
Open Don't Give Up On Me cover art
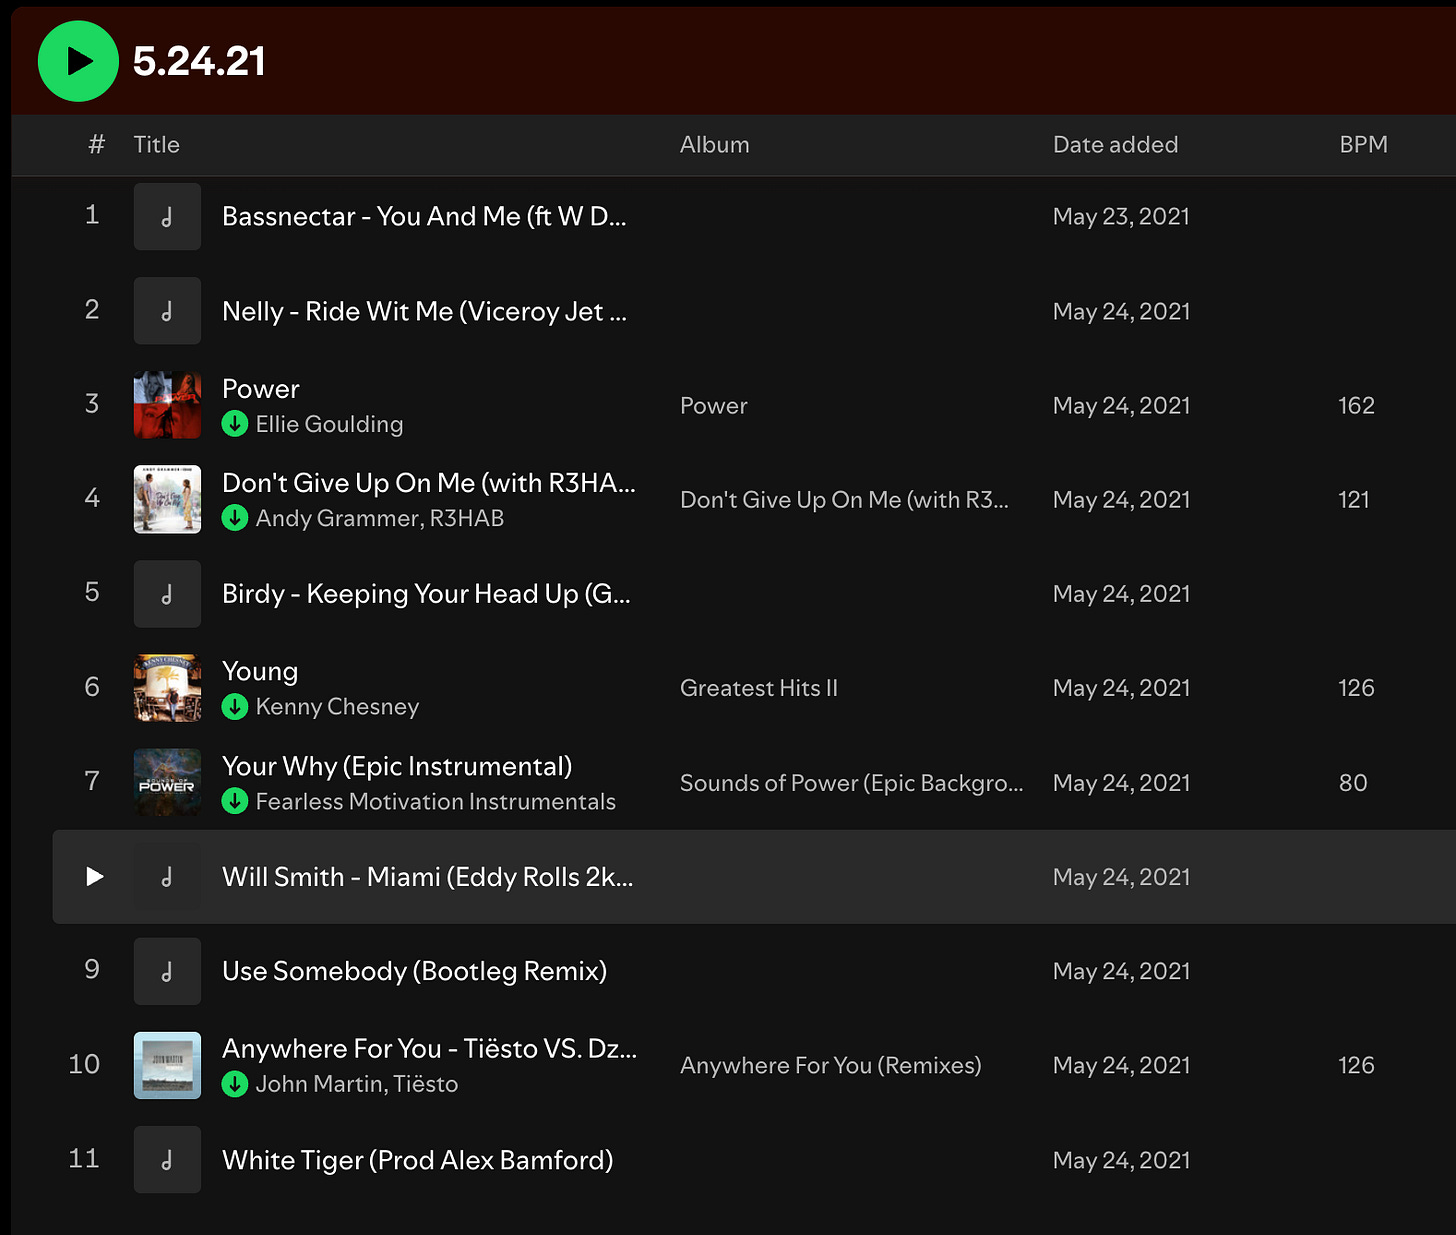pyautogui.click(x=167, y=499)
